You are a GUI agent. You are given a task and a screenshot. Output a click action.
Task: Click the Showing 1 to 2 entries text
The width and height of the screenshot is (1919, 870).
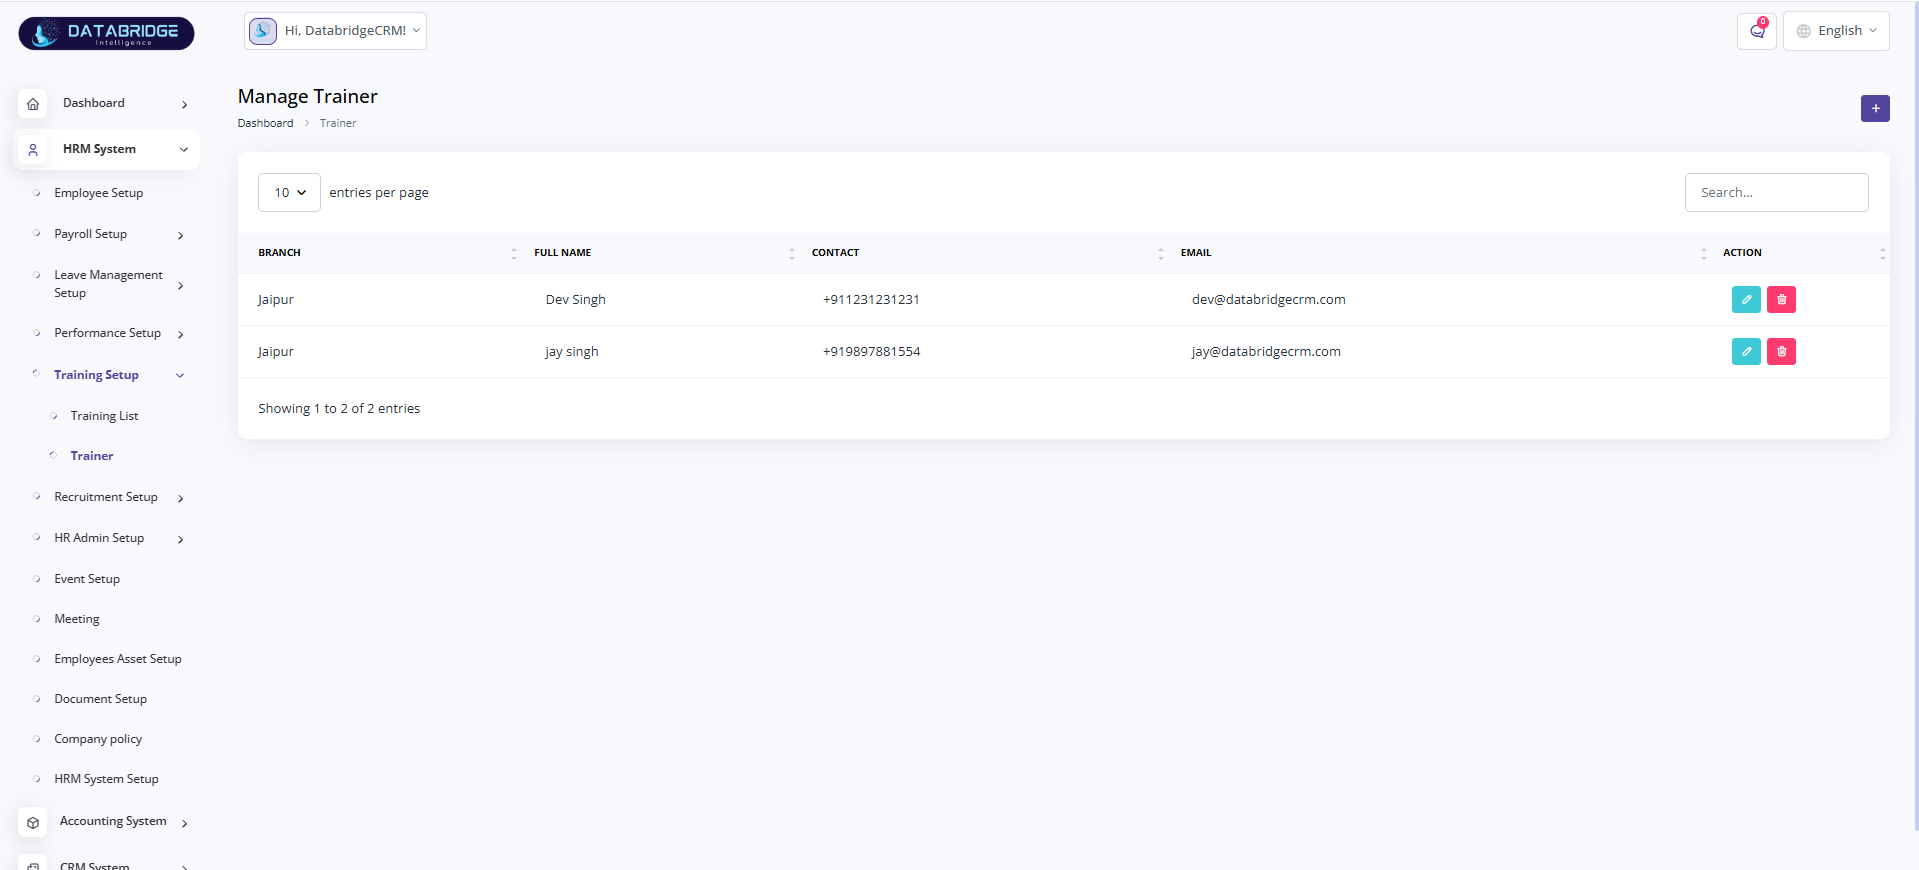click(339, 408)
